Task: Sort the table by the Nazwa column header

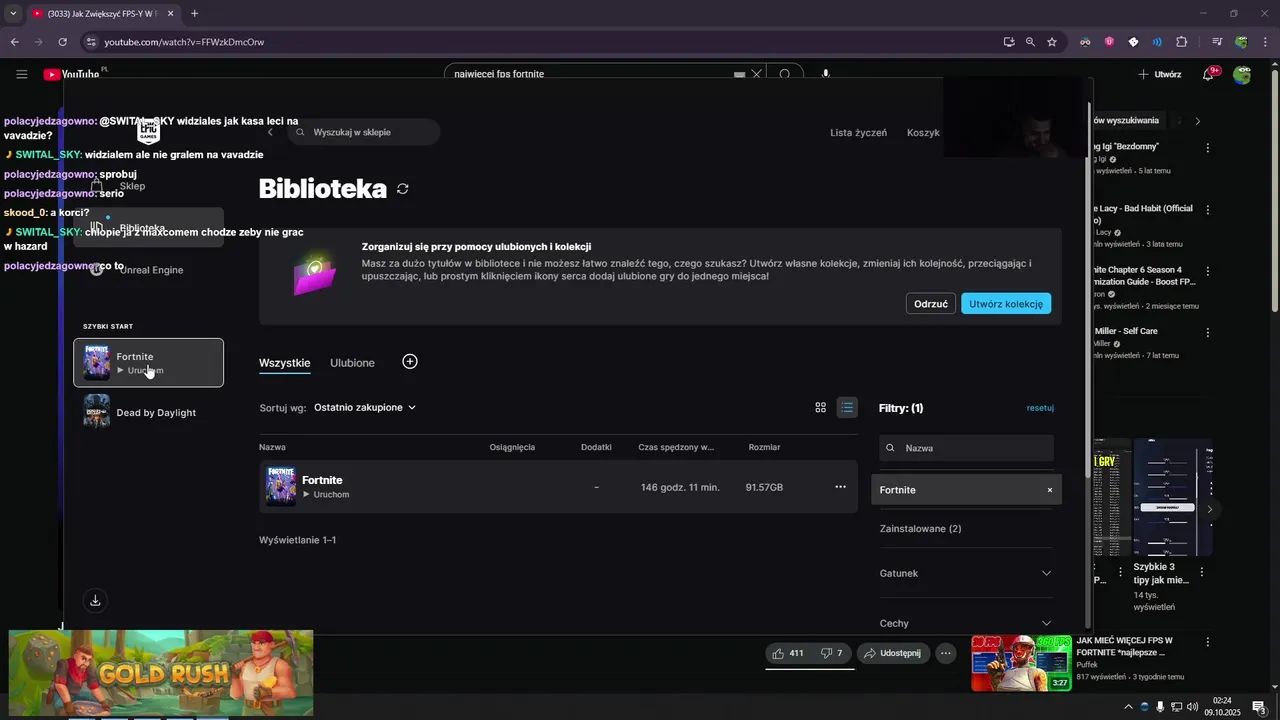Action: coord(272,447)
